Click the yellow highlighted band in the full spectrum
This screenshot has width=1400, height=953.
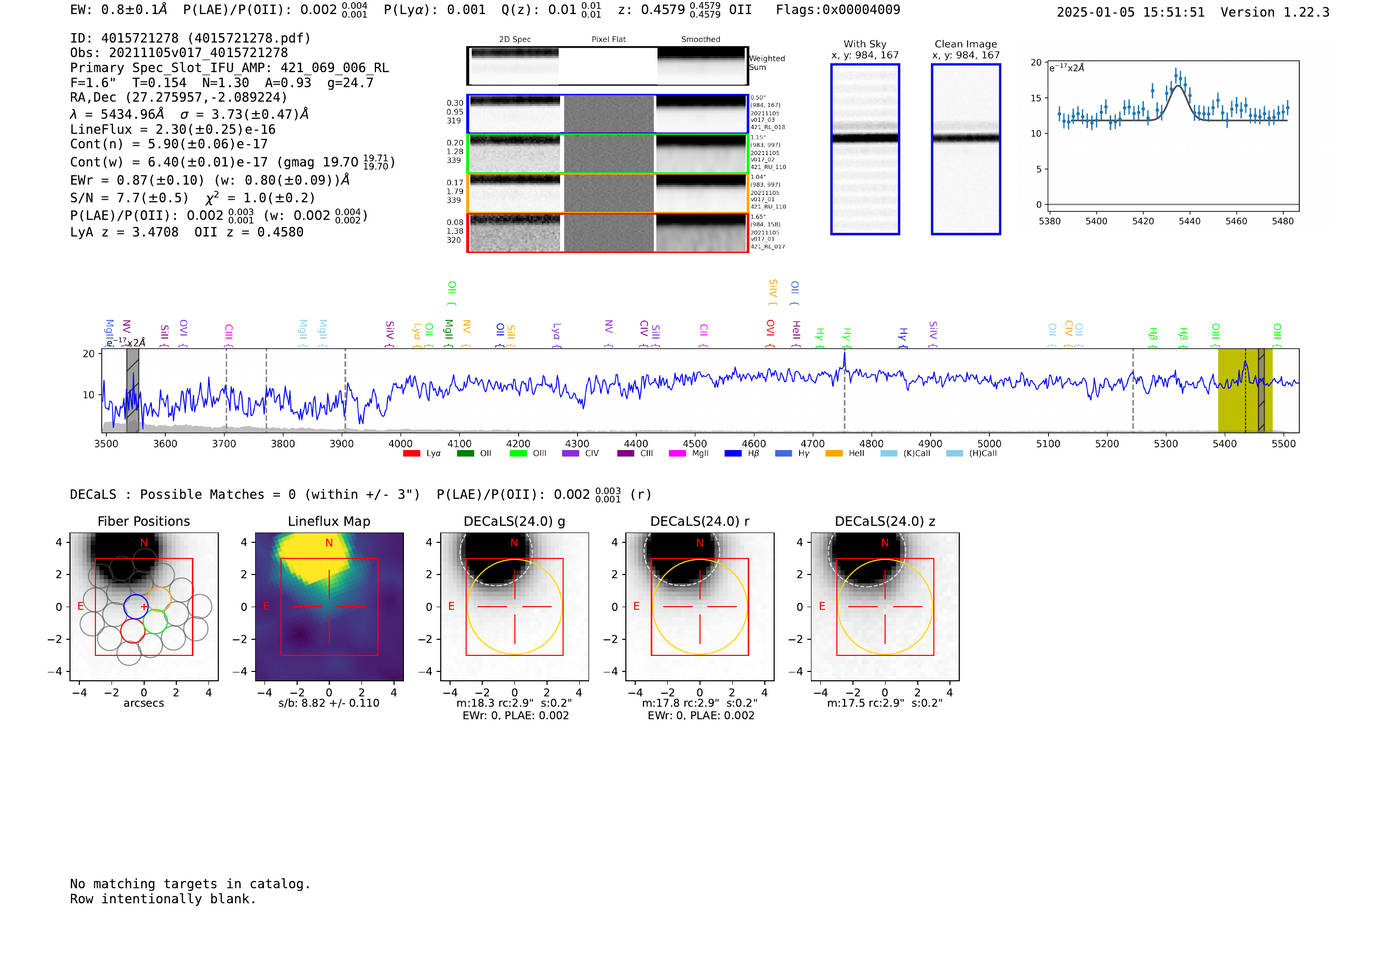tap(1244, 390)
